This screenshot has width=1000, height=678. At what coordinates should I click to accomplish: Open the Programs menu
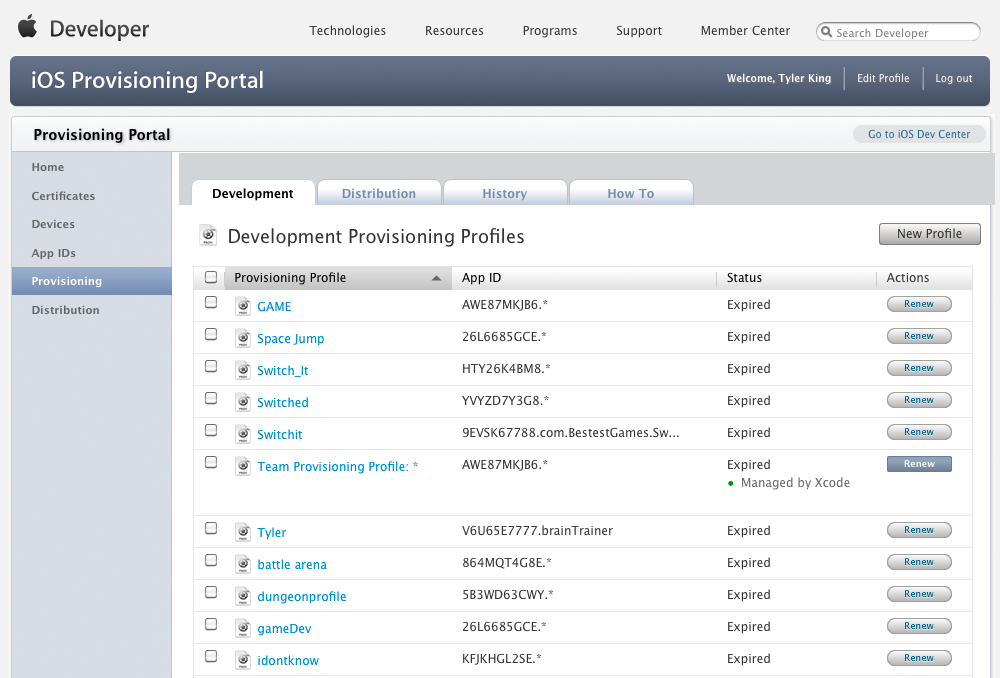550,31
